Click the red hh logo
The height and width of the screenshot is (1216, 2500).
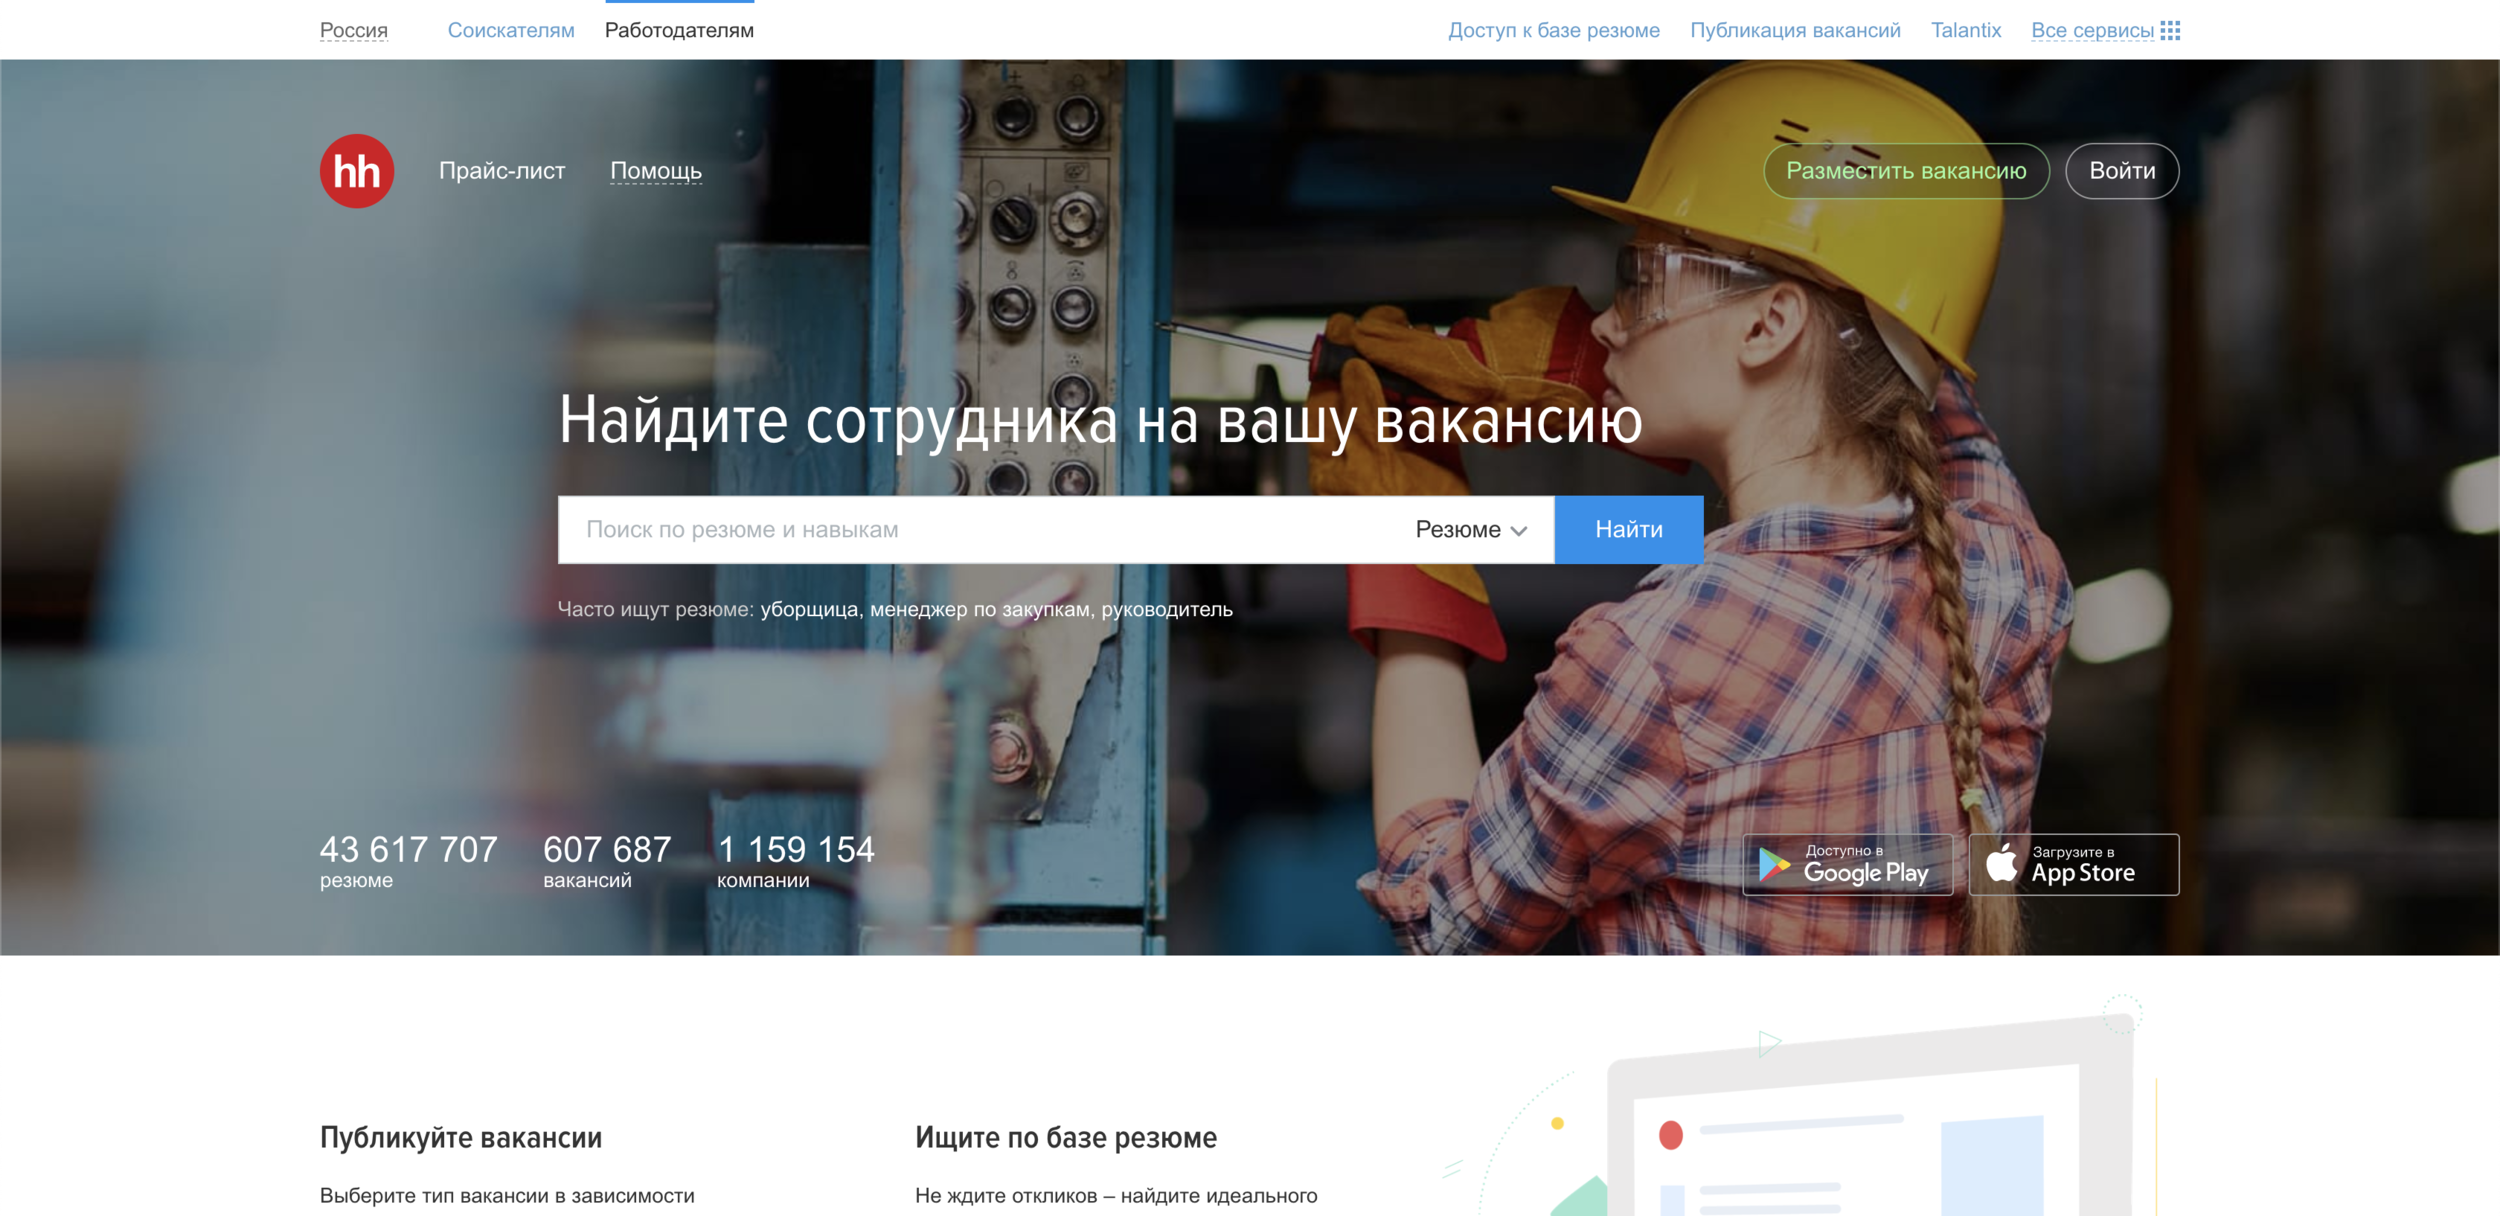click(356, 171)
